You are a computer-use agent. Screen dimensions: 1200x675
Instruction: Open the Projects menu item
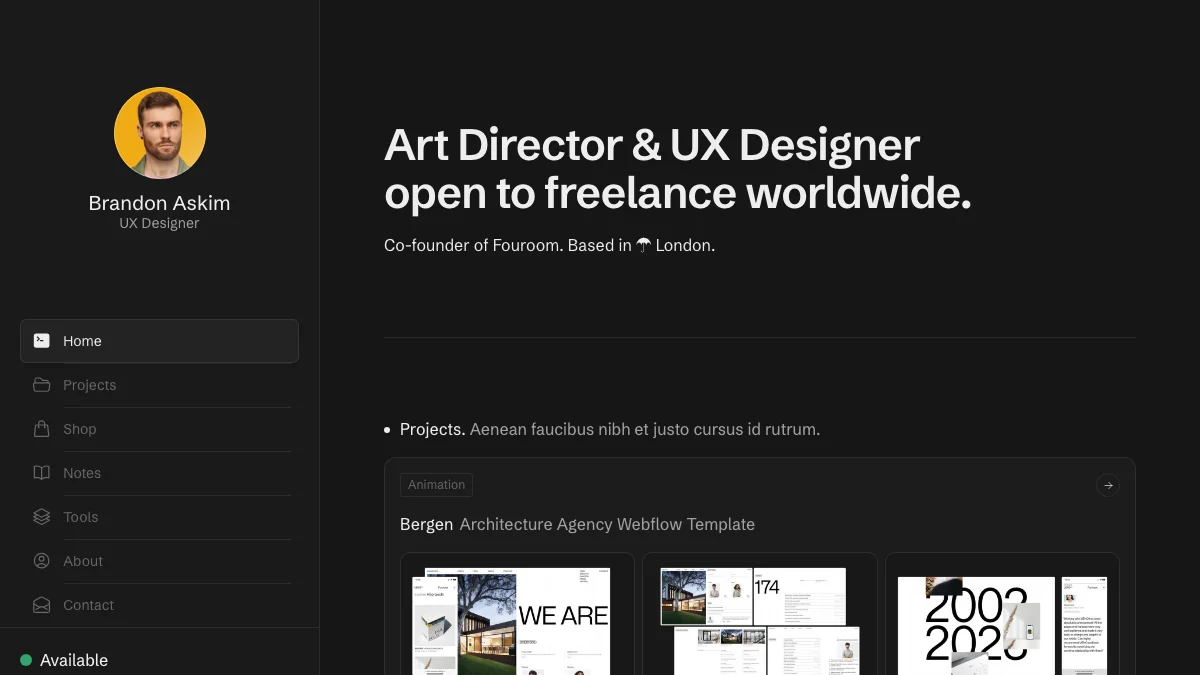click(159, 385)
